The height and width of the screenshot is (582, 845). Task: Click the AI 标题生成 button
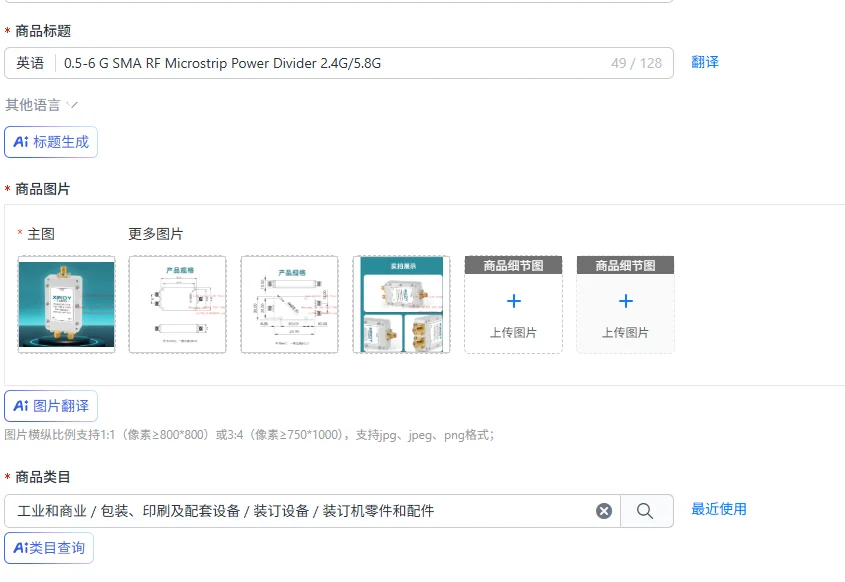(x=51, y=142)
